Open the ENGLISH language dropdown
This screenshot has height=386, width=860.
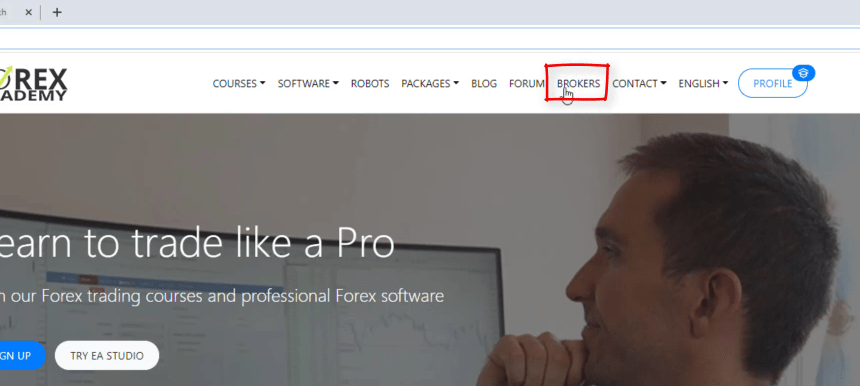point(703,83)
